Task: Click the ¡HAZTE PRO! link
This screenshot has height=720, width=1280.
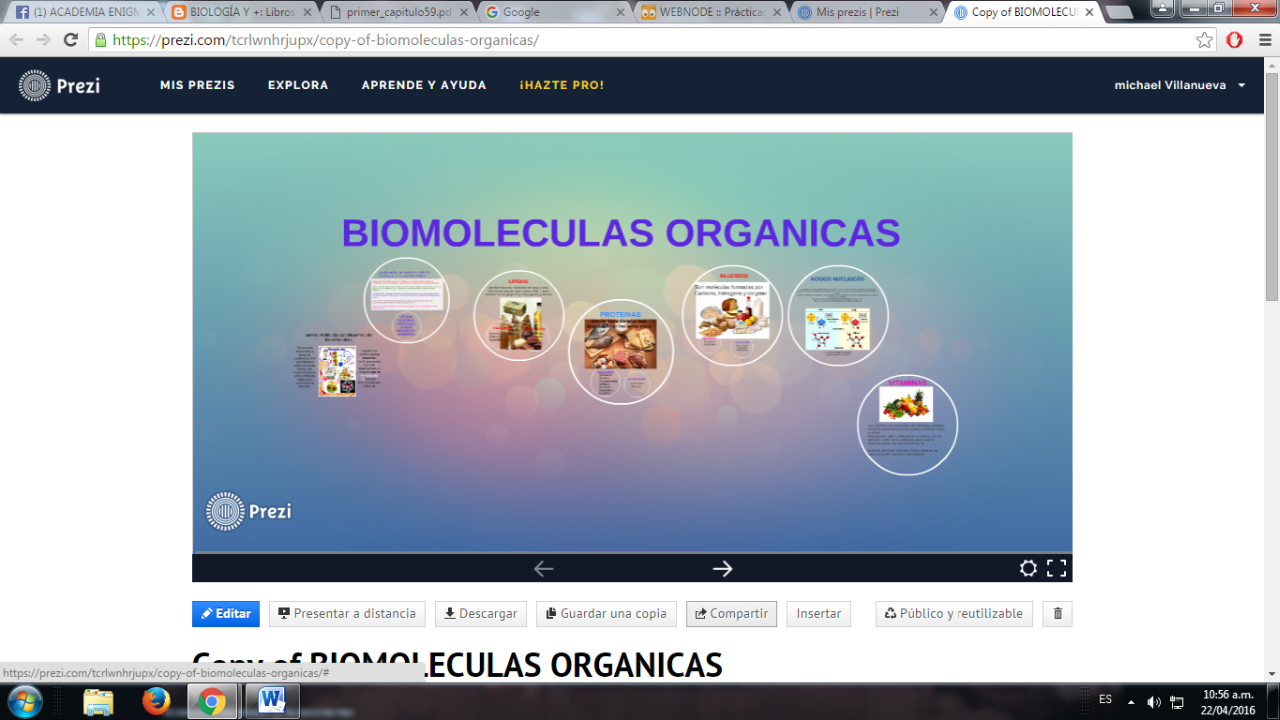Action: [x=561, y=86]
